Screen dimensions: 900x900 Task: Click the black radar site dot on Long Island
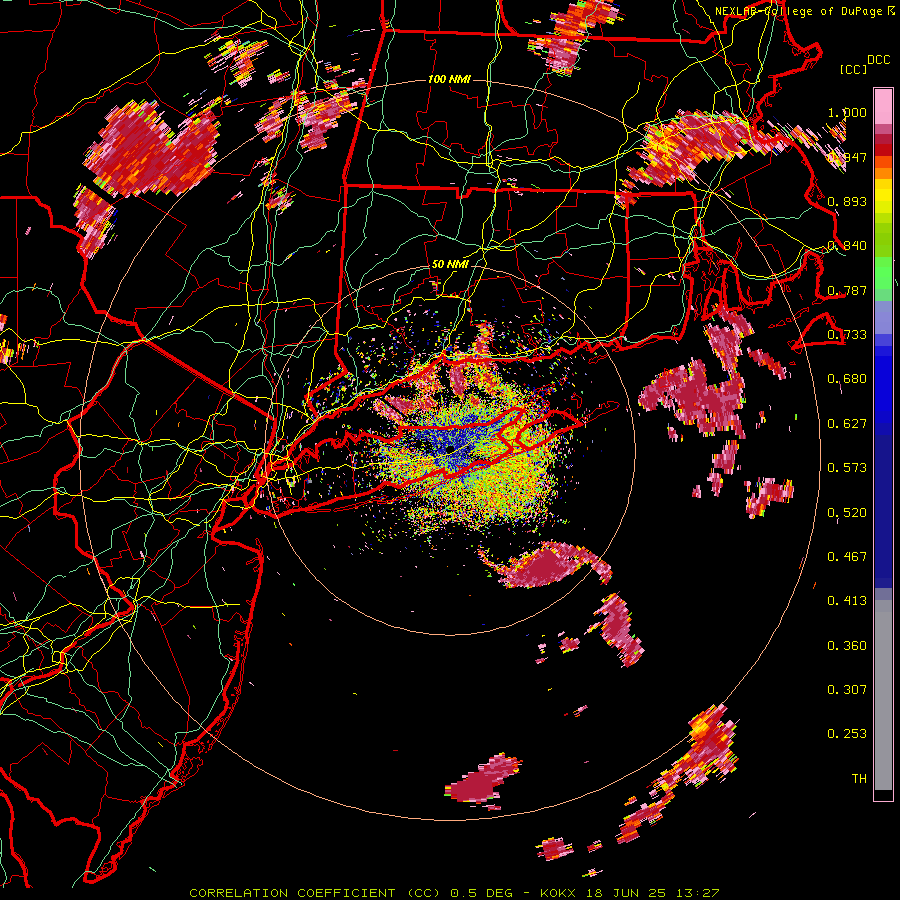point(451,449)
